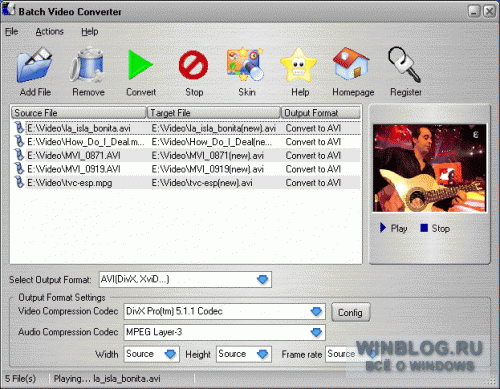500x389 pixels.
Task: Click the yellow star Help icon
Action: [299, 65]
